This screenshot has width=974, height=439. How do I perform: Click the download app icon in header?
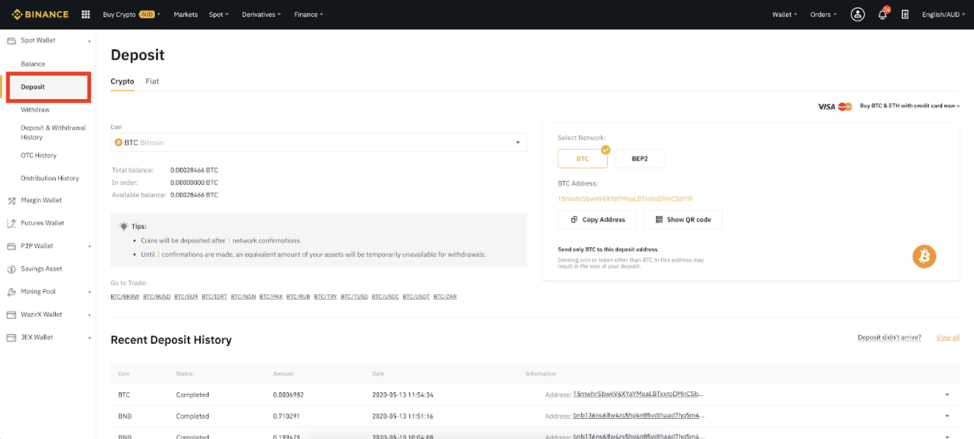pos(905,14)
